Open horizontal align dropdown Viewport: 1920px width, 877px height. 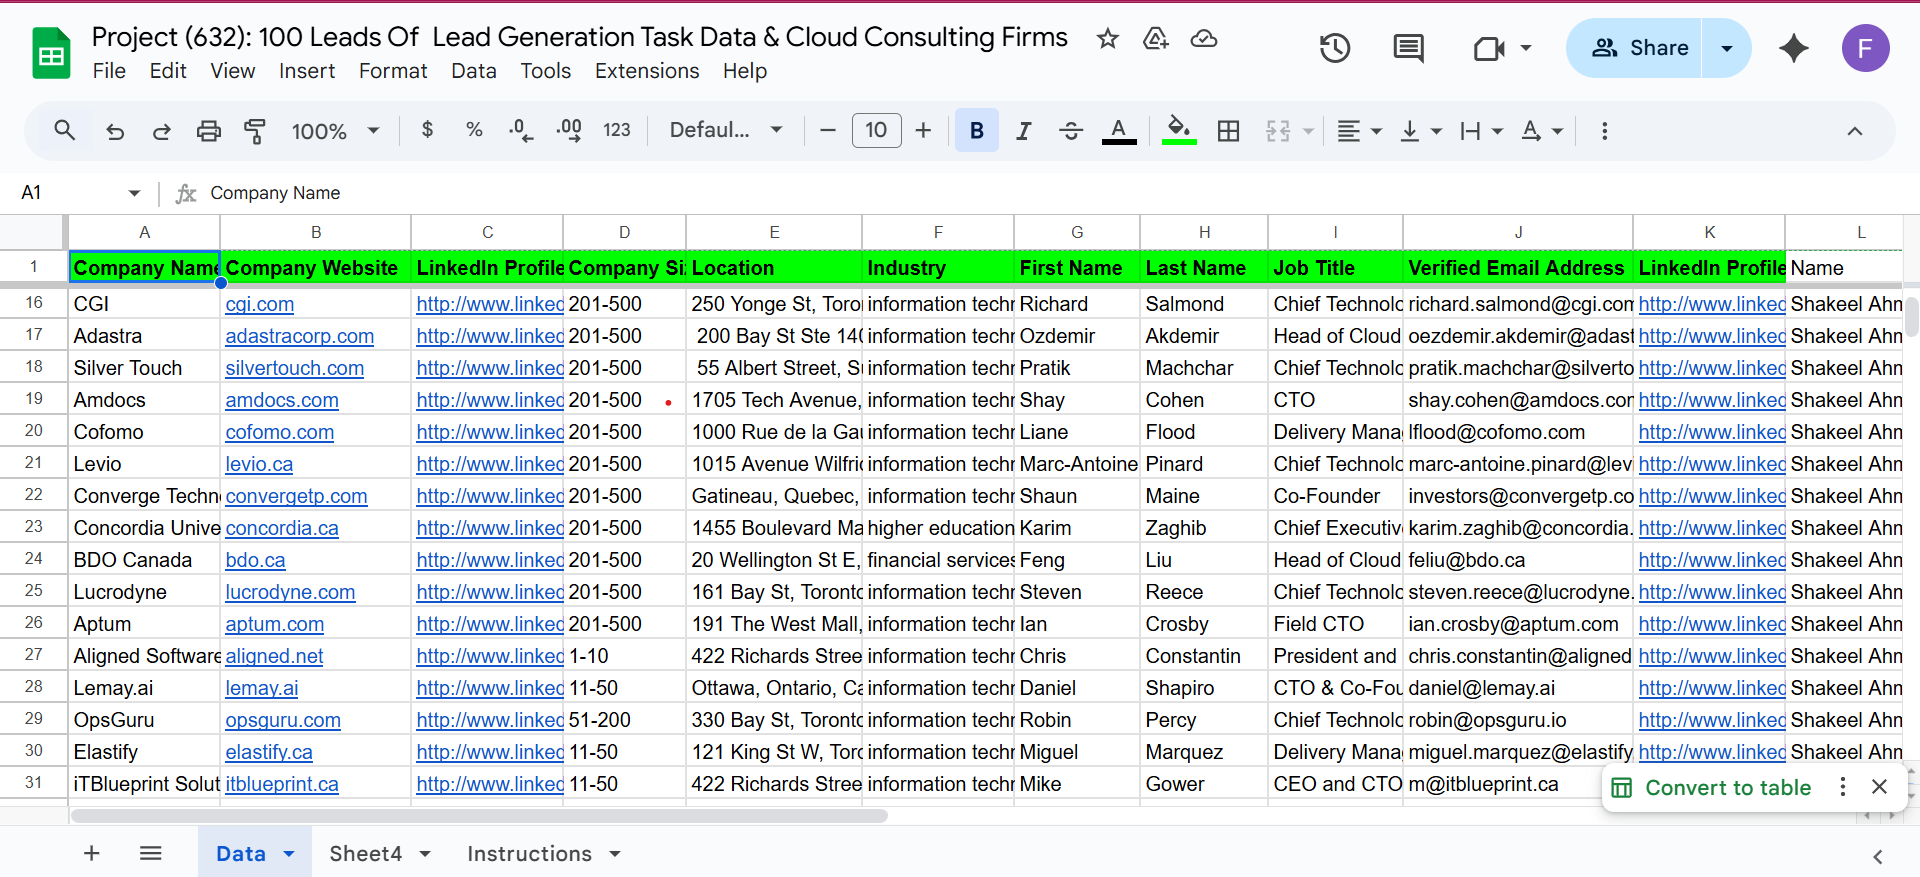point(1359,131)
